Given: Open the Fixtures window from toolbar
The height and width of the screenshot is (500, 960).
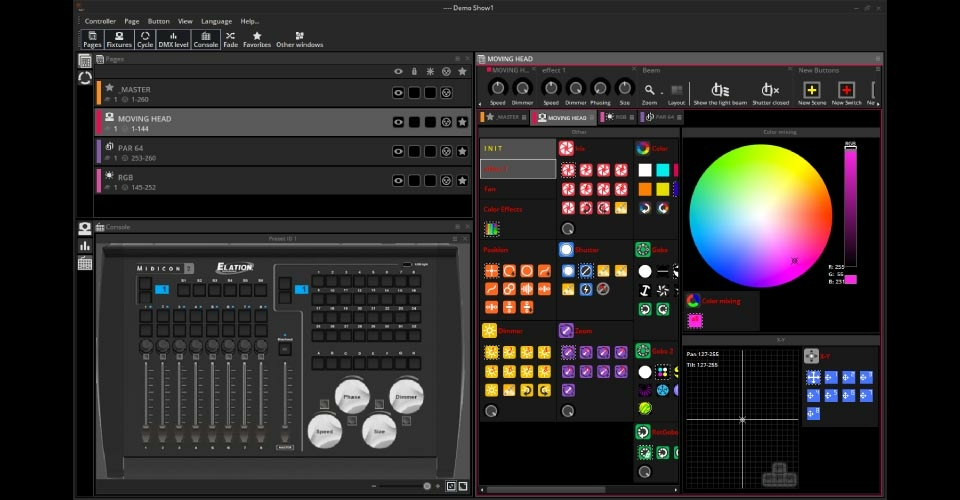Looking at the screenshot, I should (119, 39).
